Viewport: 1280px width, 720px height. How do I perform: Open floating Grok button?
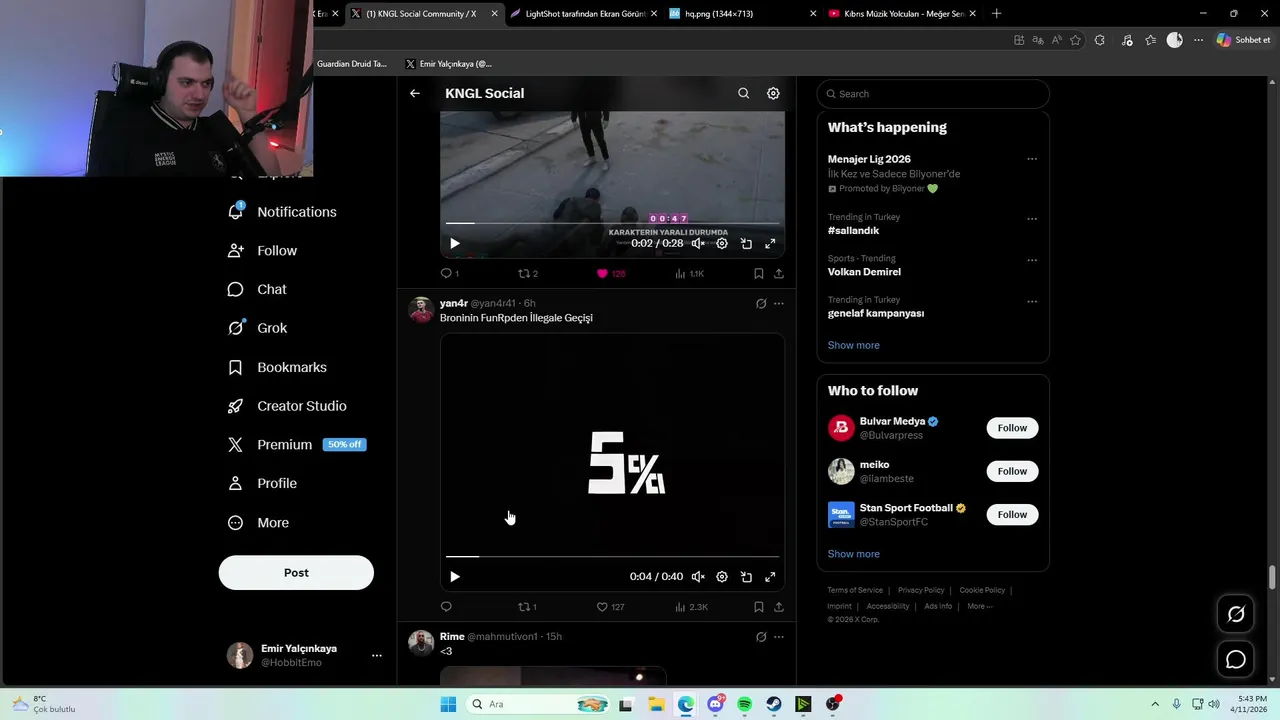[1236, 614]
